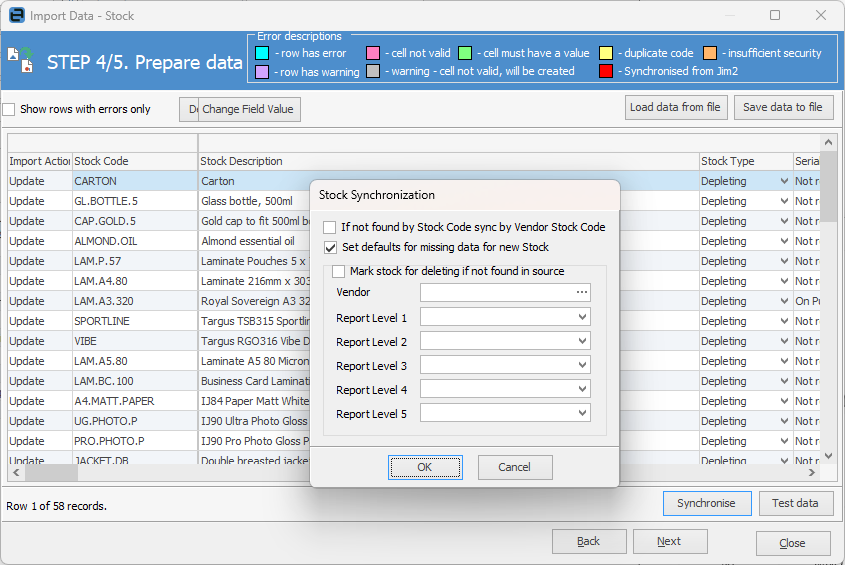This screenshot has height=565, width=845.
Task: Close the Import Data window with X
Action: 821,15
